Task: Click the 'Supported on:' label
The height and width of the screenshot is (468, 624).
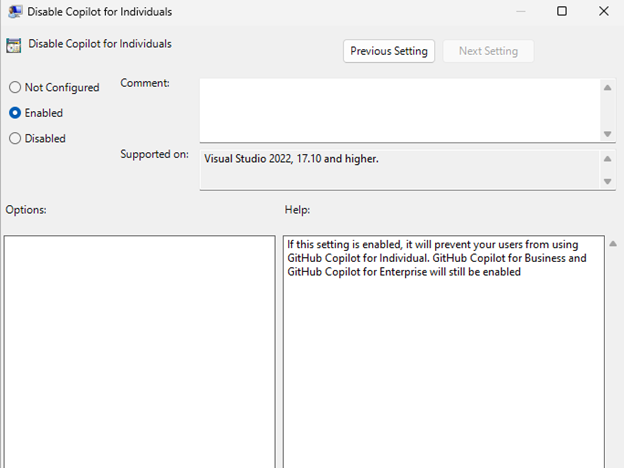Action: click(x=154, y=154)
